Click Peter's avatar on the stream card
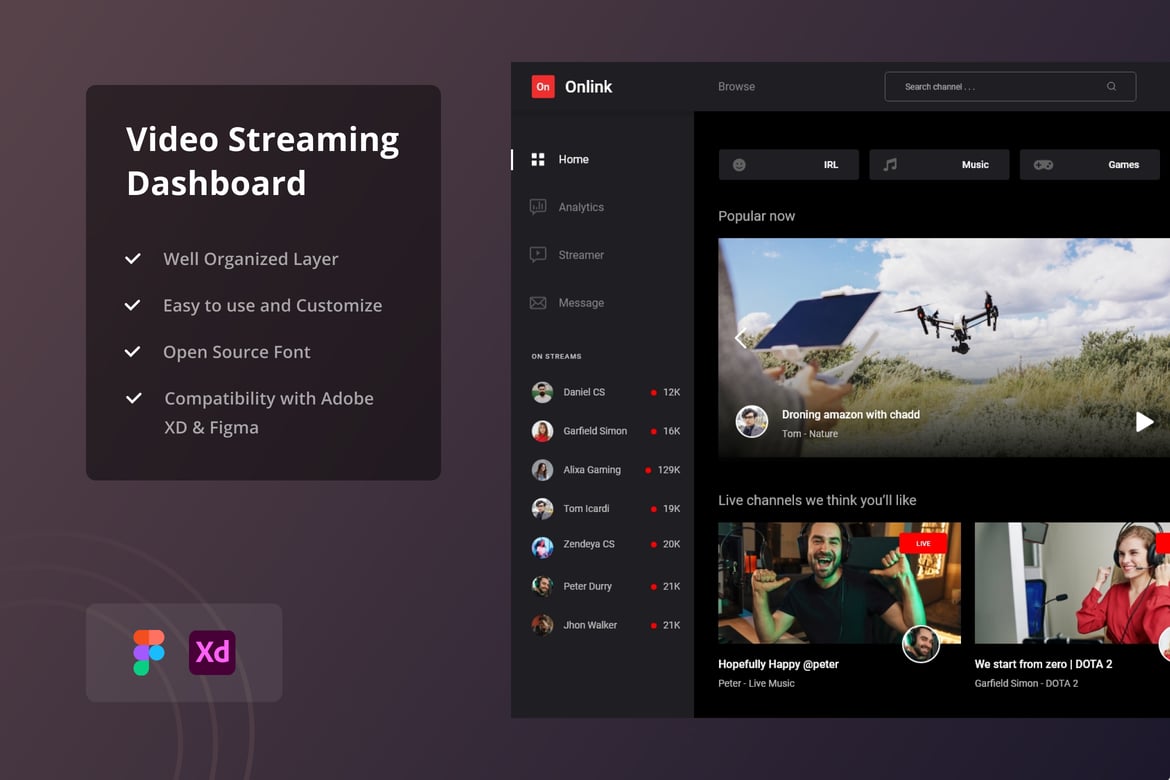The height and width of the screenshot is (780, 1170). click(x=921, y=643)
